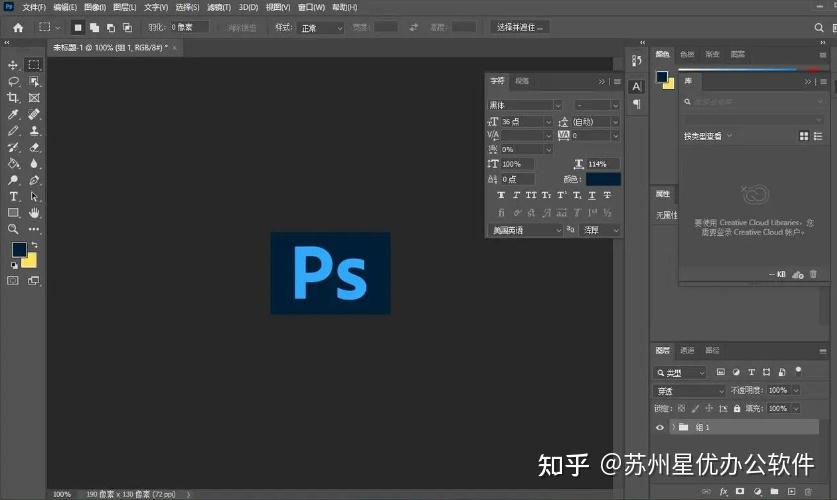Image resolution: width=837 pixels, height=500 pixels.
Task: Select the Paint Bucket tool
Action: tap(13, 164)
